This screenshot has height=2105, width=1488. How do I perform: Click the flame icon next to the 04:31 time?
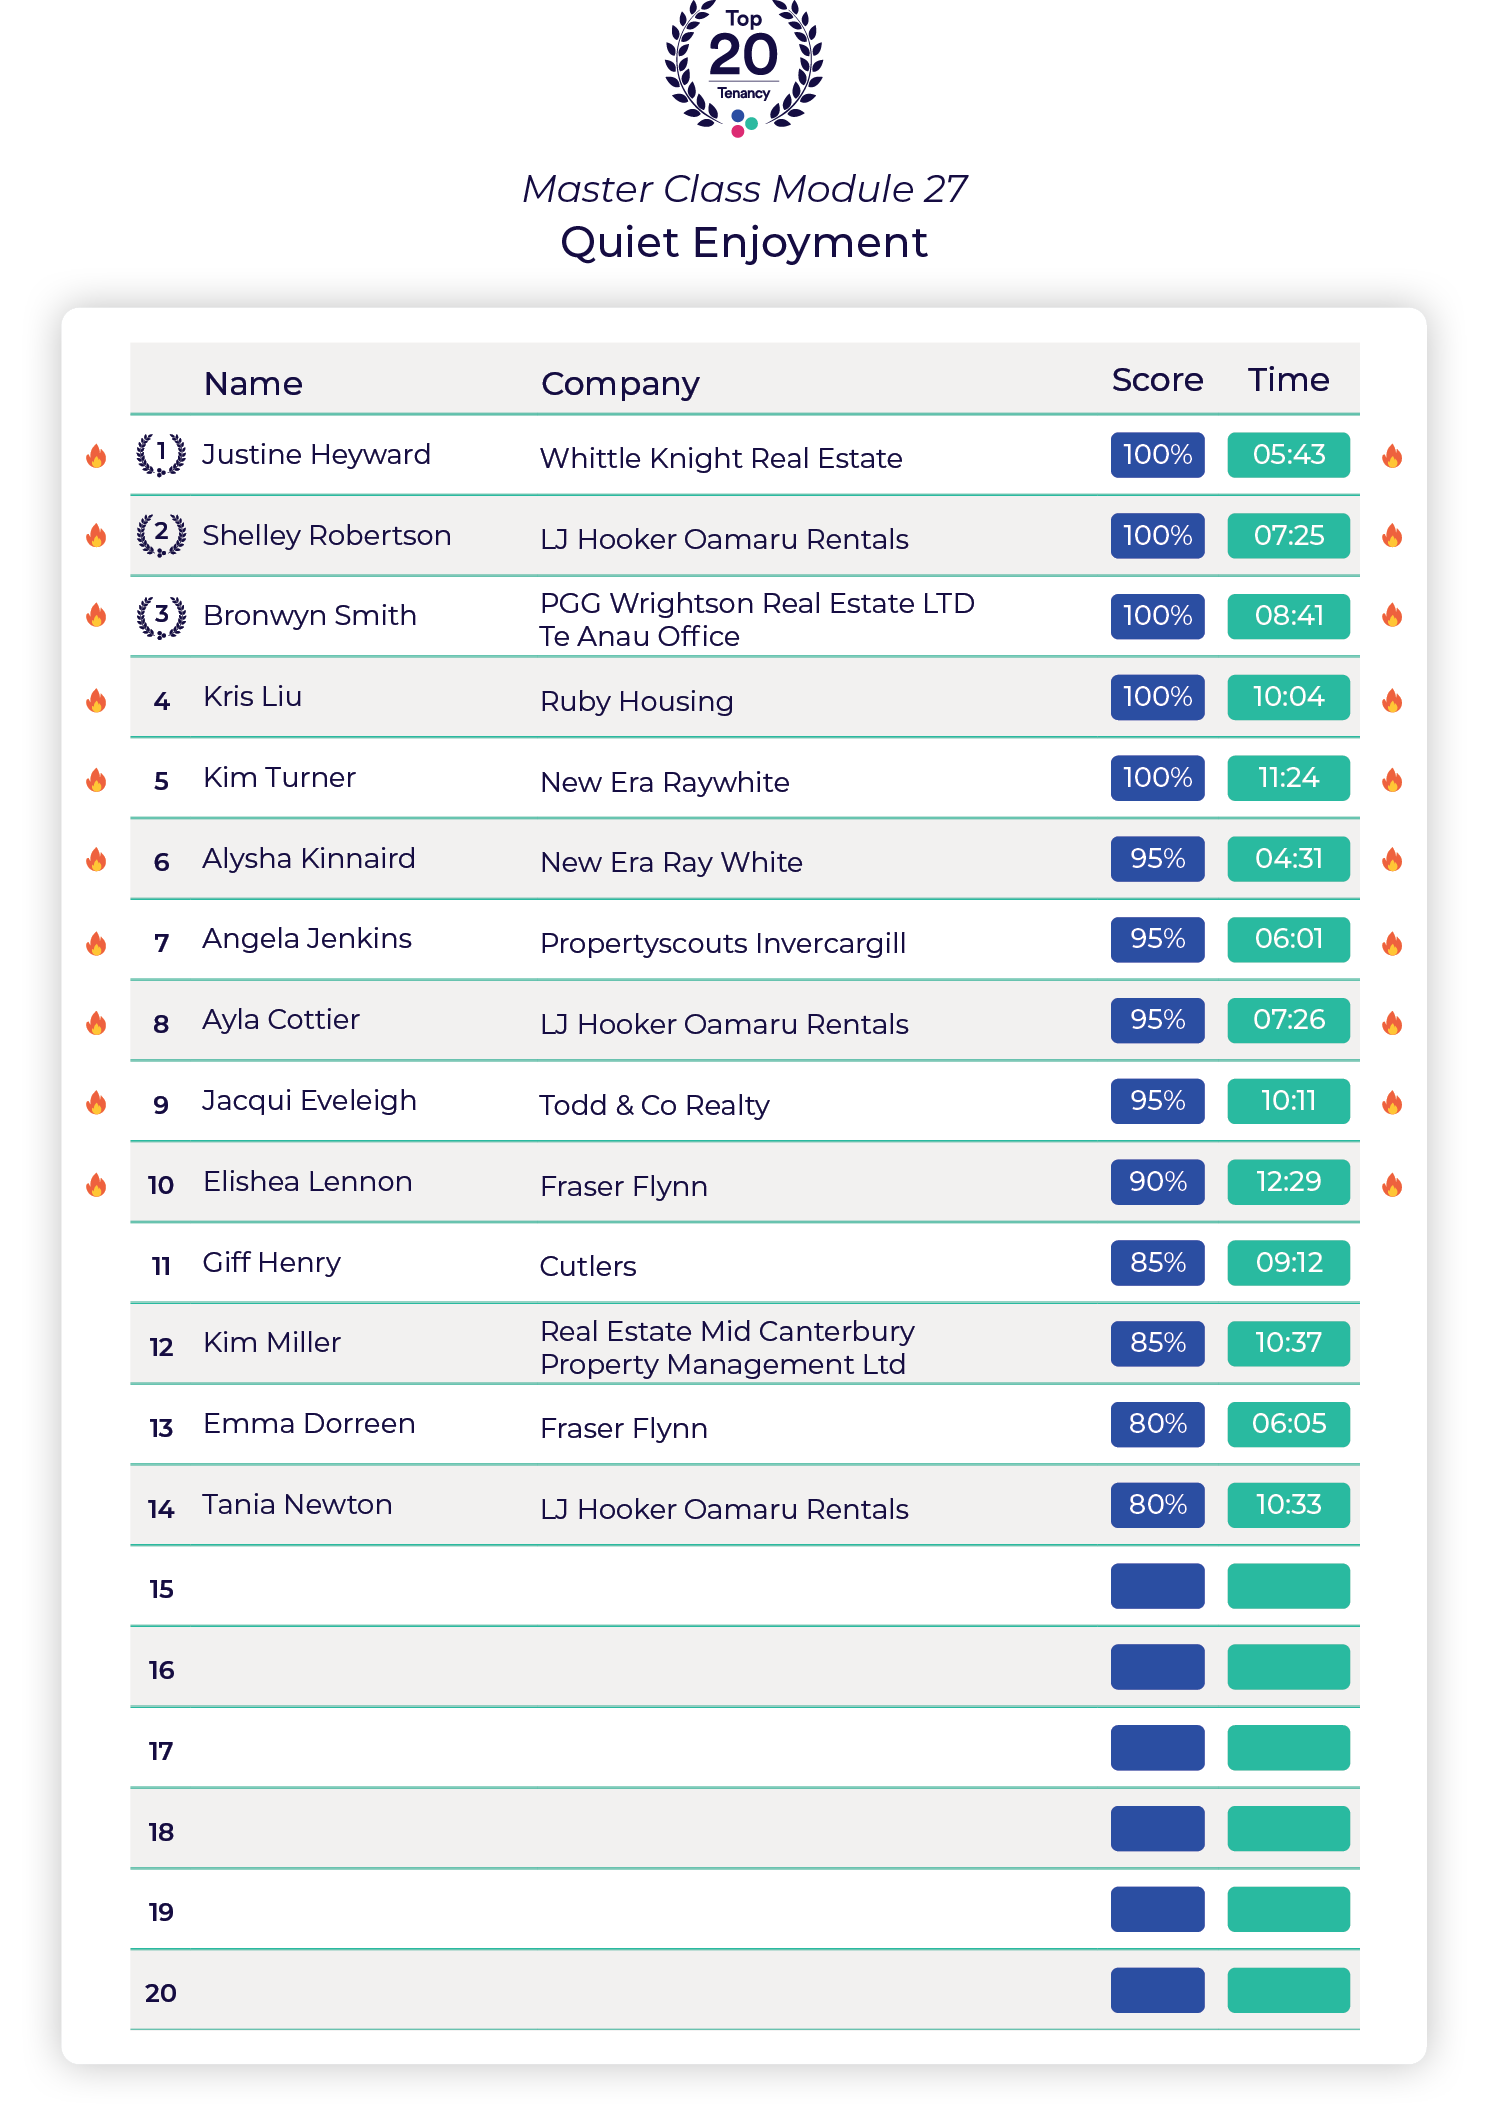[1391, 859]
